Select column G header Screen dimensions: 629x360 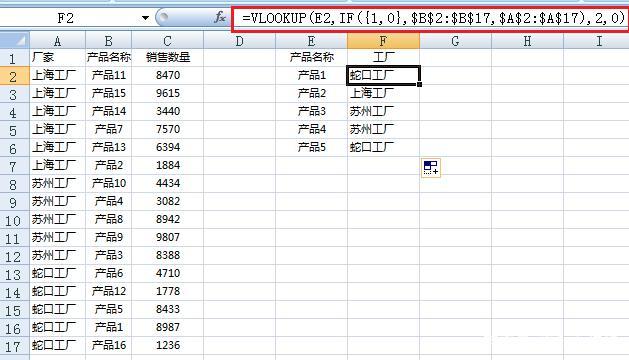[x=455, y=41]
